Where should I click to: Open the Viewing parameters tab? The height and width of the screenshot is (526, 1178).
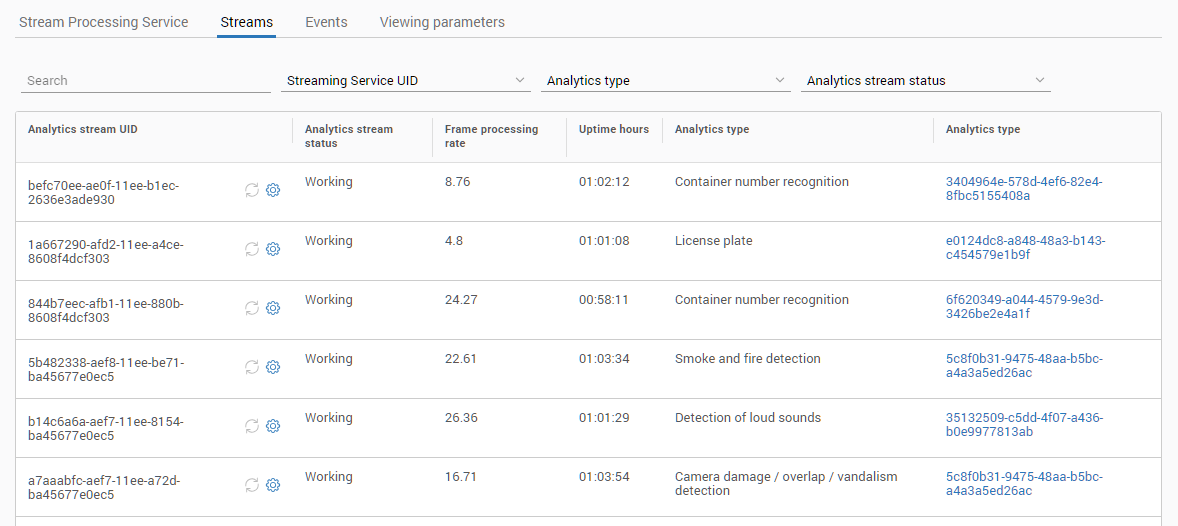442,22
